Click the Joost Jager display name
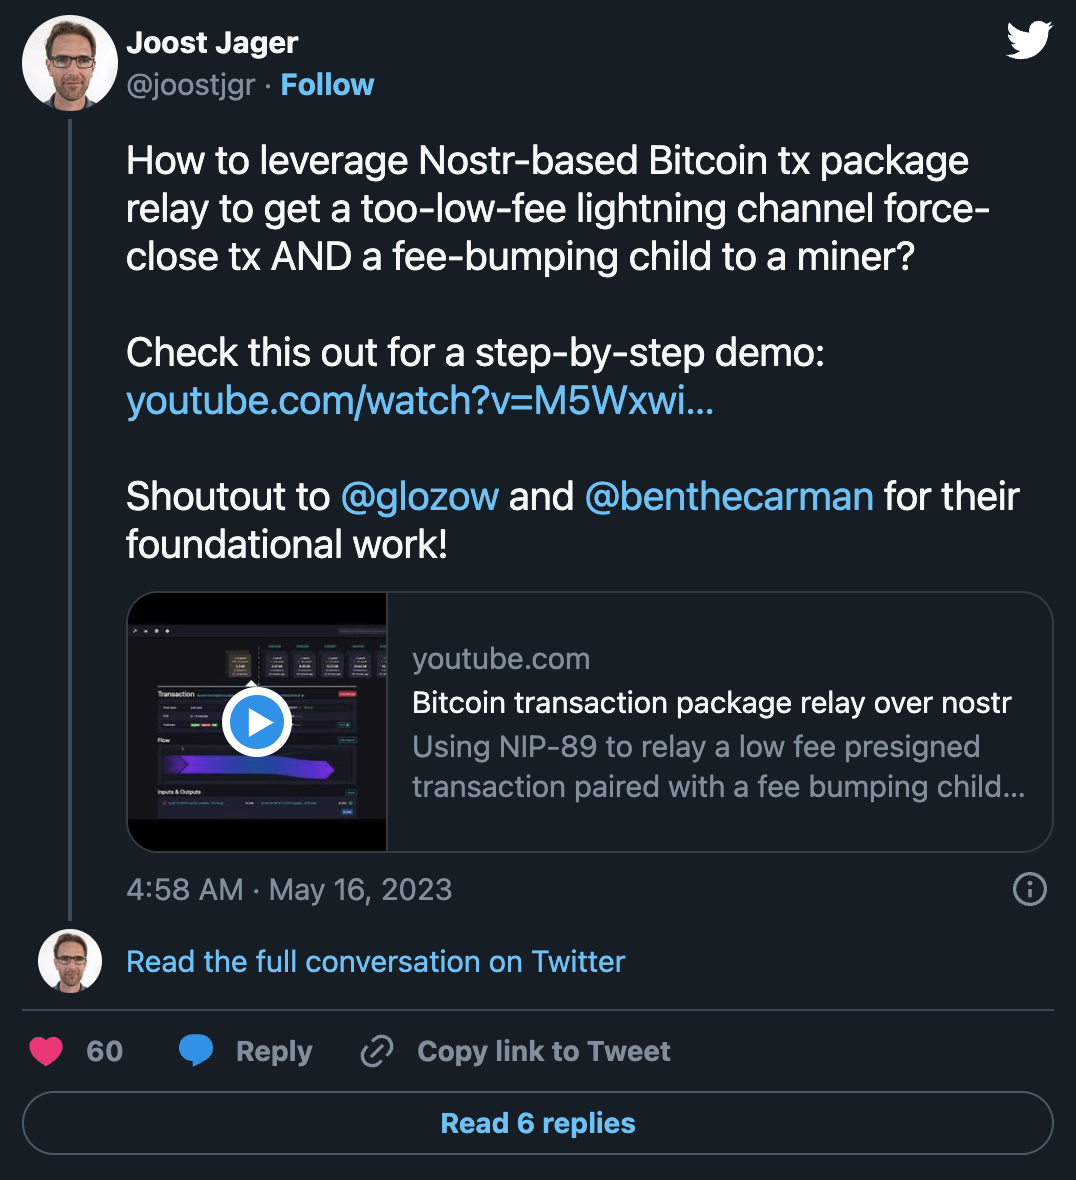The height and width of the screenshot is (1180, 1076). coord(212,43)
